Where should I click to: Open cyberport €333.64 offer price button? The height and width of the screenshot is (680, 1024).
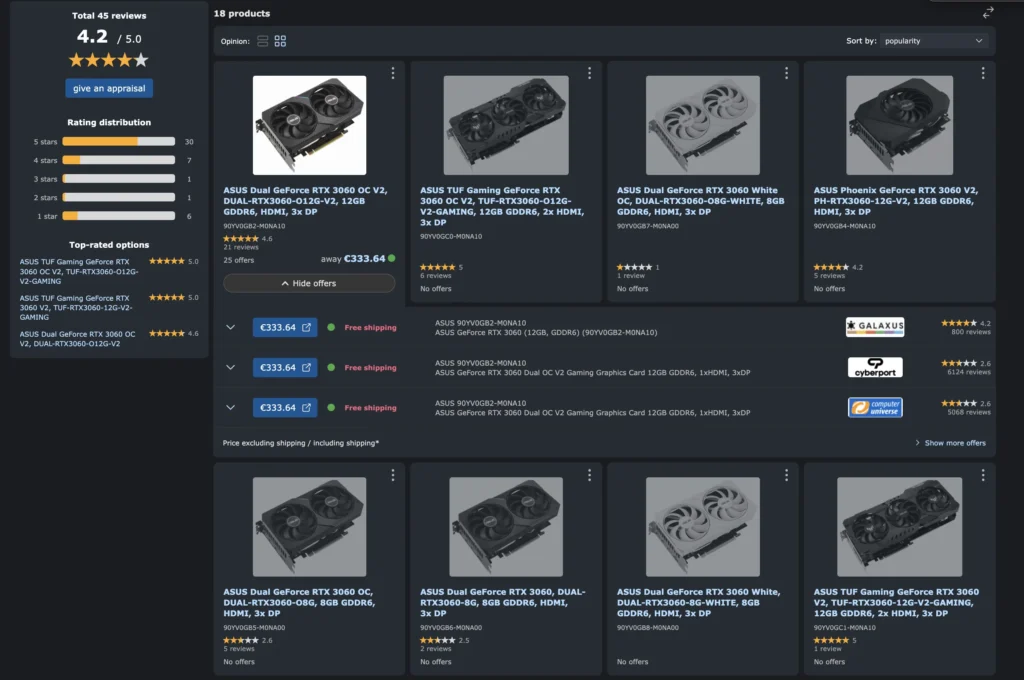pos(285,367)
